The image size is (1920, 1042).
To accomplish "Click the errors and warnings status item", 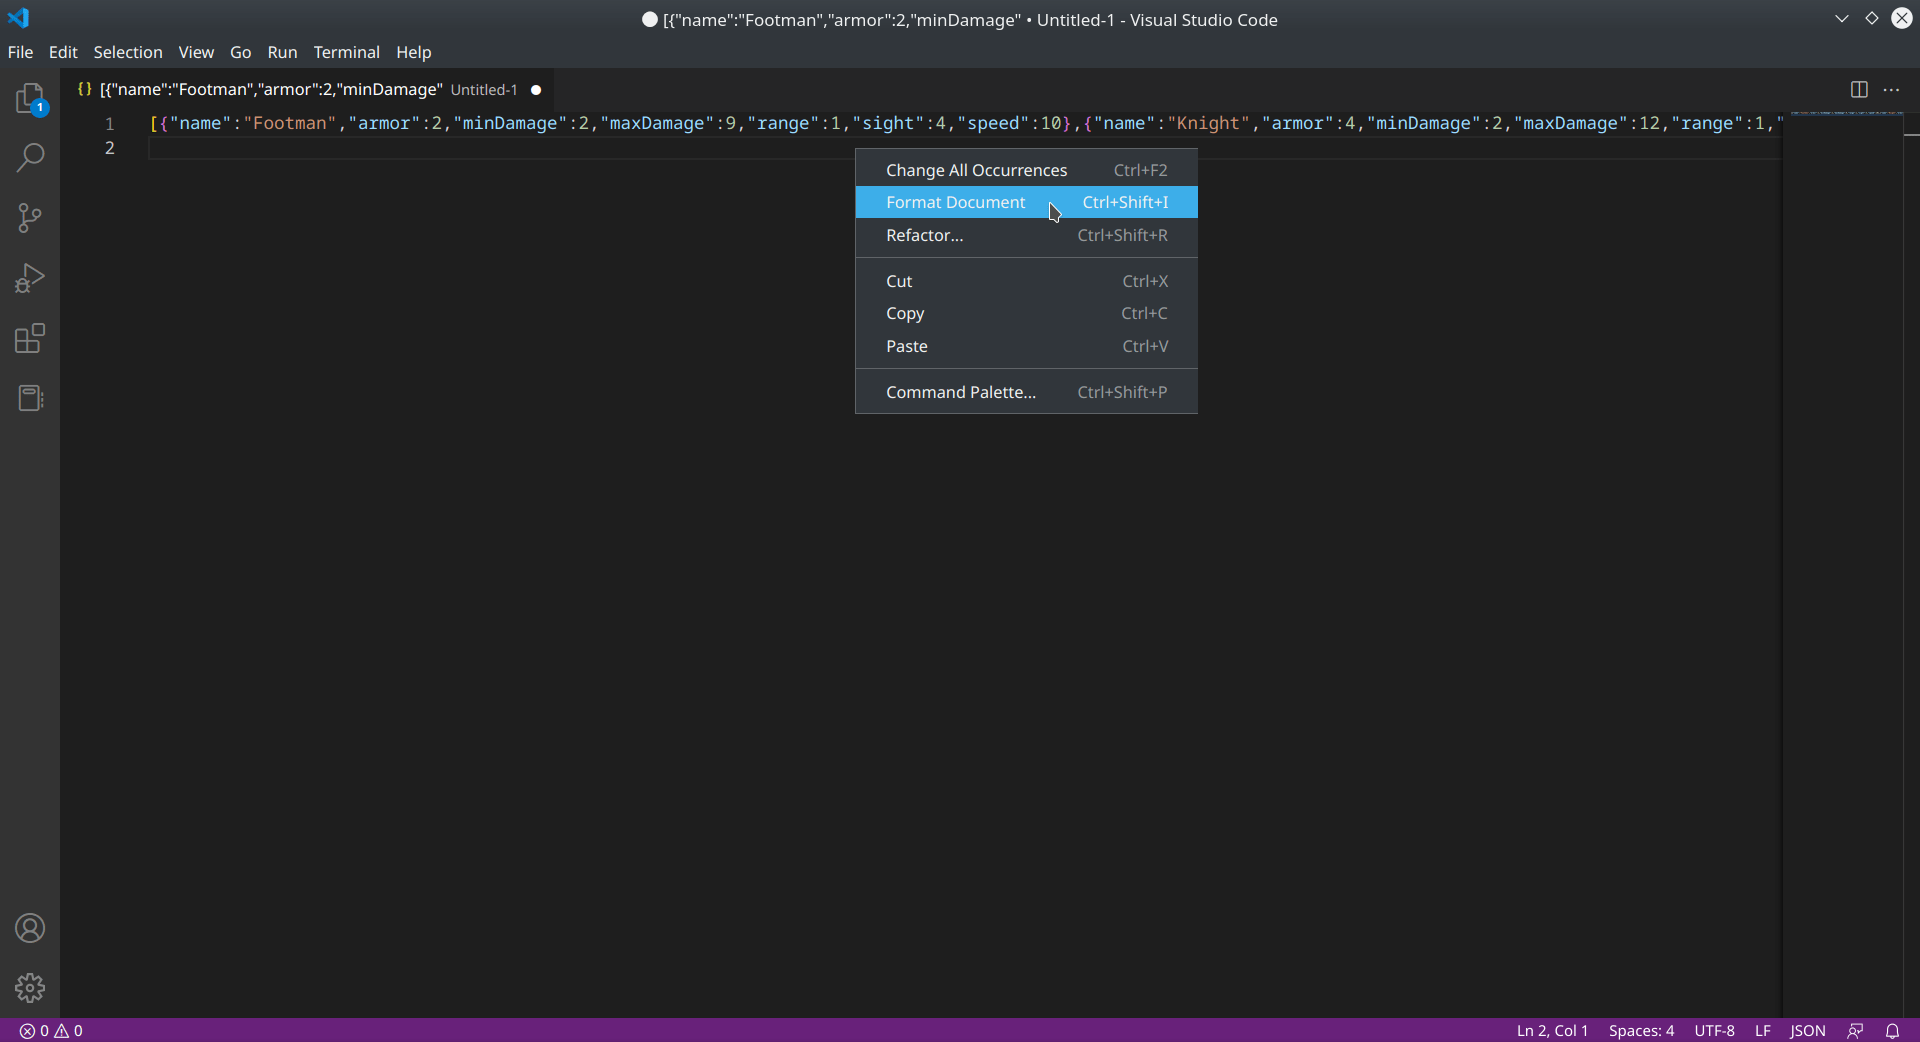I will (50, 1030).
